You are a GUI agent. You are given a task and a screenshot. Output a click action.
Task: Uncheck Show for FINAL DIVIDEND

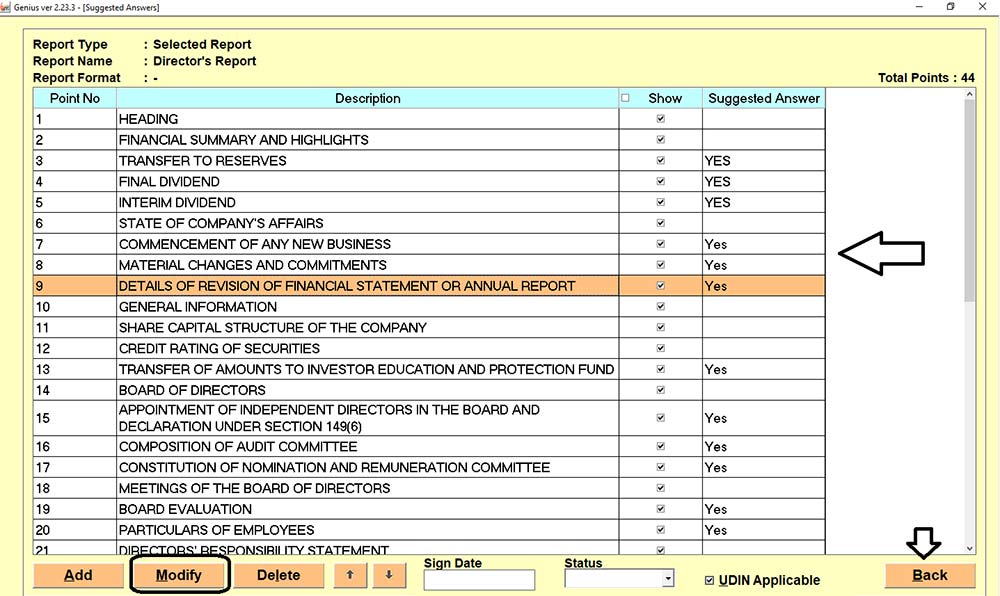click(659, 182)
